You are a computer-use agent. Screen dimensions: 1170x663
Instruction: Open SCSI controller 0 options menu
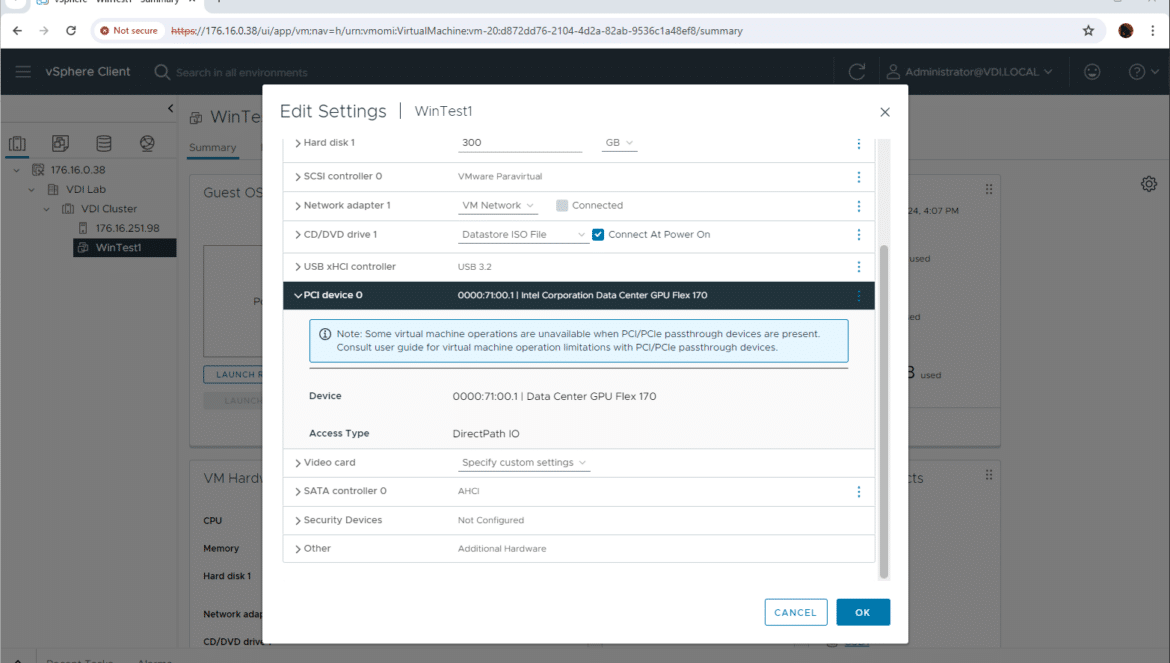[x=859, y=177]
